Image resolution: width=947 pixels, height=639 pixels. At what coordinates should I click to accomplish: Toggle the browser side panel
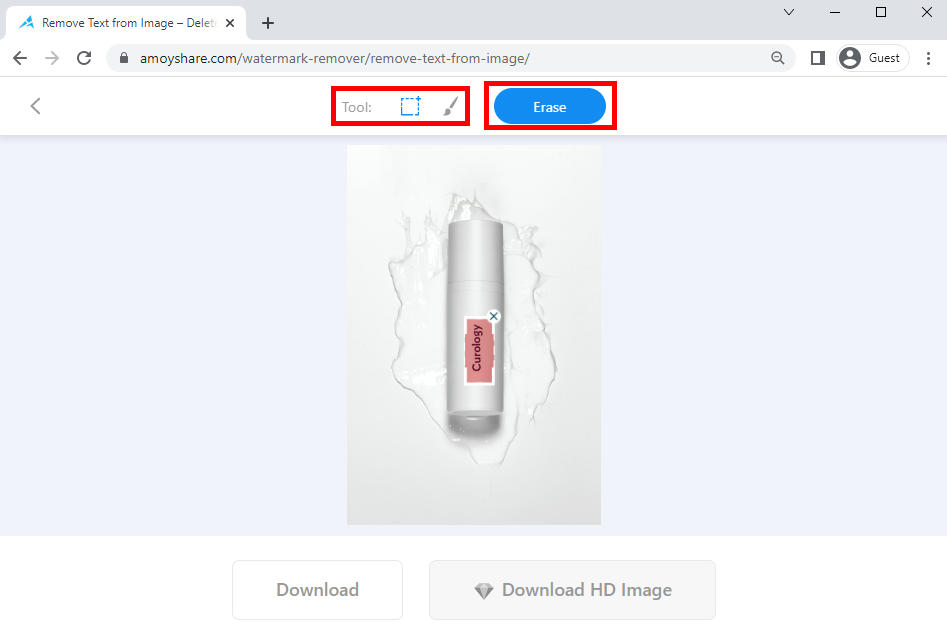(x=818, y=58)
